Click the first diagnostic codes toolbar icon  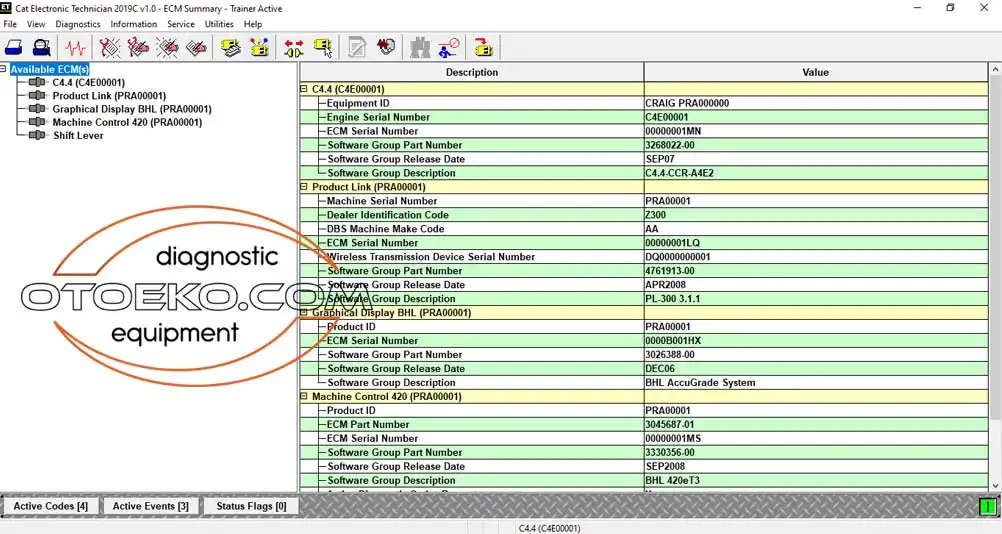tap(110, 47)
